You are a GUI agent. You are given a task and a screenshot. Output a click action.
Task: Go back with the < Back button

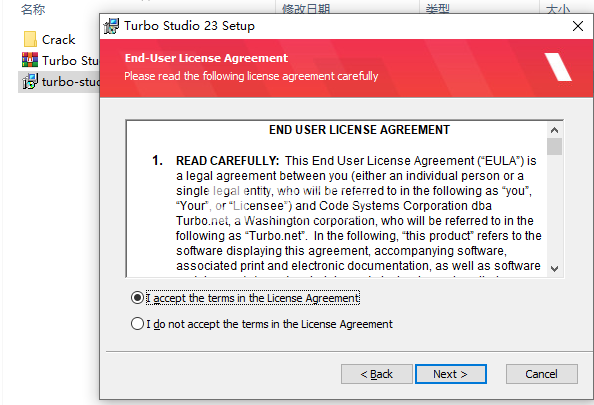click(x=377, y=374)
